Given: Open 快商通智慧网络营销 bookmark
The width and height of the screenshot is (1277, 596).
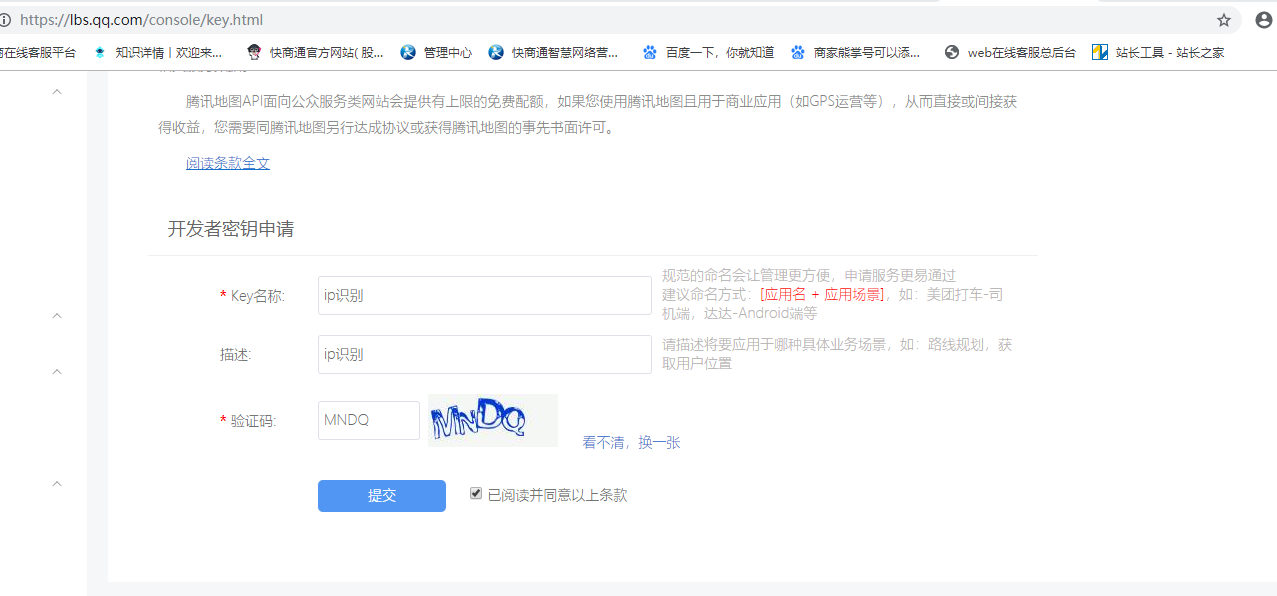Looking at the screenshot, I should pyautogui.click(x=554, y=53).
